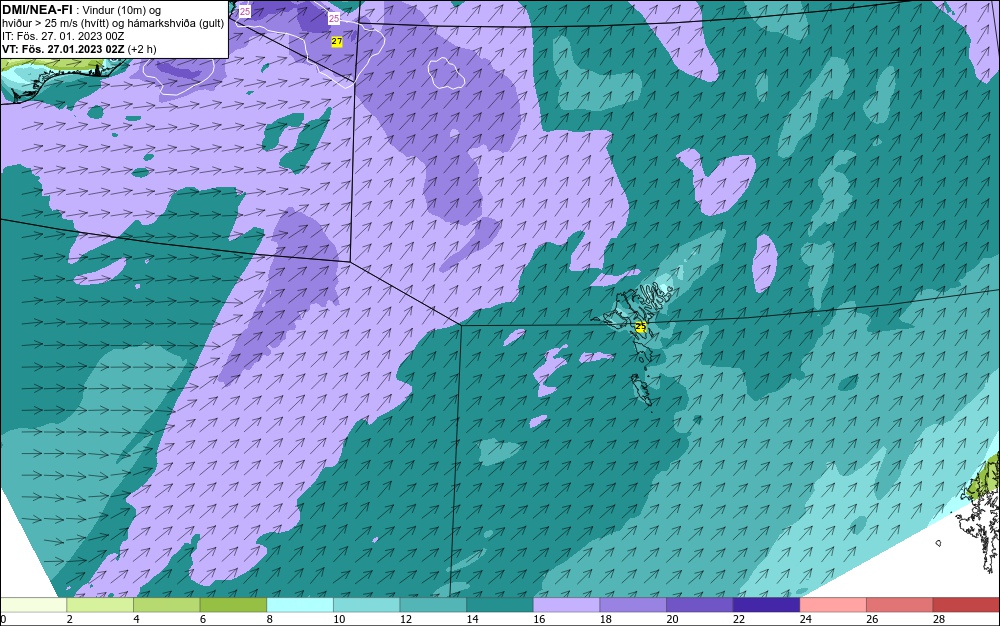This screenshot has height=626, width=1000.
Task: Click the 0–2 m/s pale yellow legend swatch
Action: click(33, 604)
